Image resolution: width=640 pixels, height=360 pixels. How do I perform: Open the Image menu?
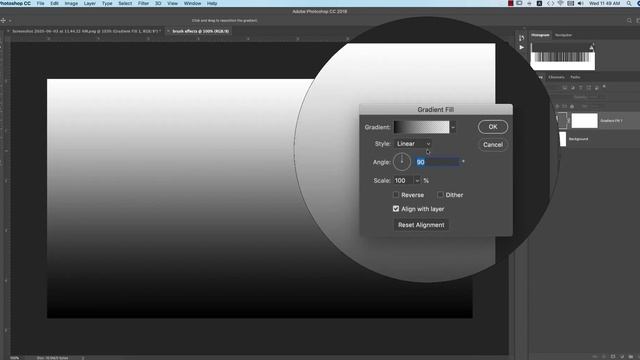tap(71, 3)
